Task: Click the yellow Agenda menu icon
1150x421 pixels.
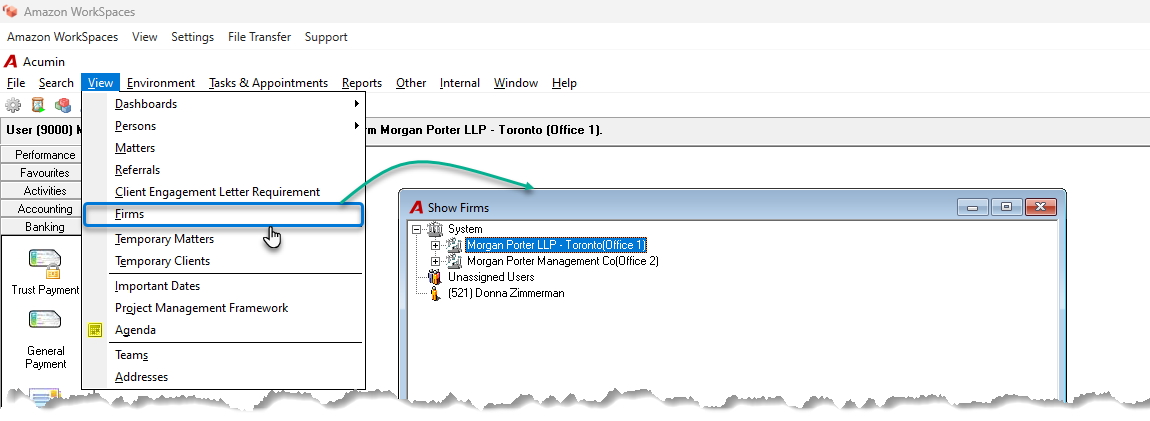Action: pos(95,330)
